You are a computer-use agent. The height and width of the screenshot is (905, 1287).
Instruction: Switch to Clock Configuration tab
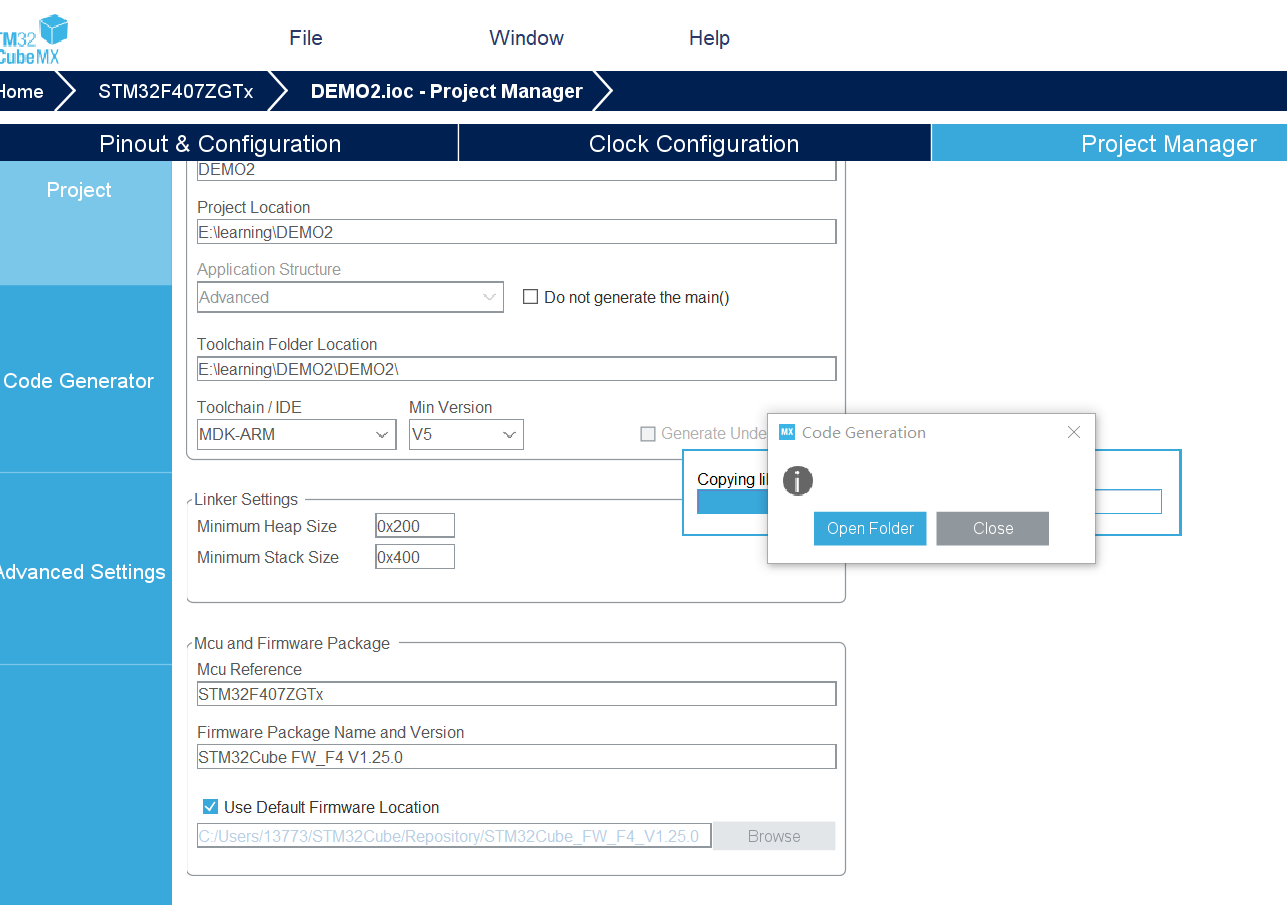694,143
